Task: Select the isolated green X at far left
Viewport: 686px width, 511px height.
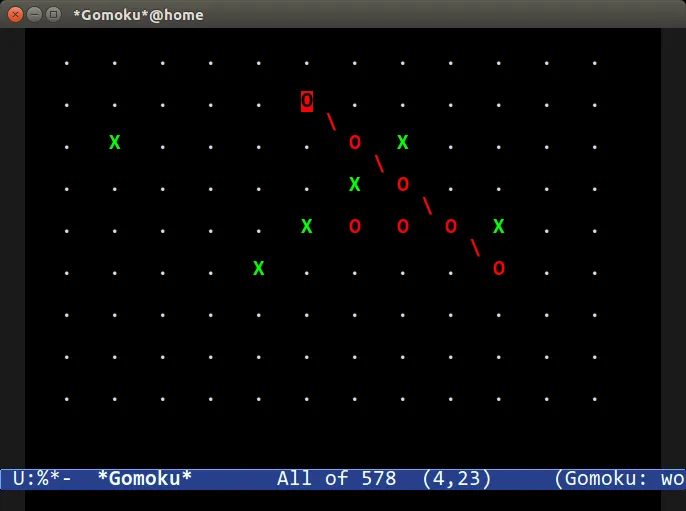Action: [x=115, y=142]
